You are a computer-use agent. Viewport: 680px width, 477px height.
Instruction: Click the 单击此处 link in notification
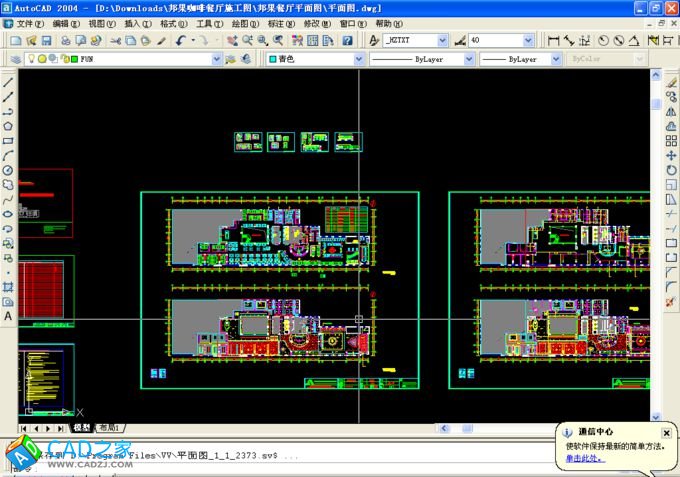(x=583, y=458)
